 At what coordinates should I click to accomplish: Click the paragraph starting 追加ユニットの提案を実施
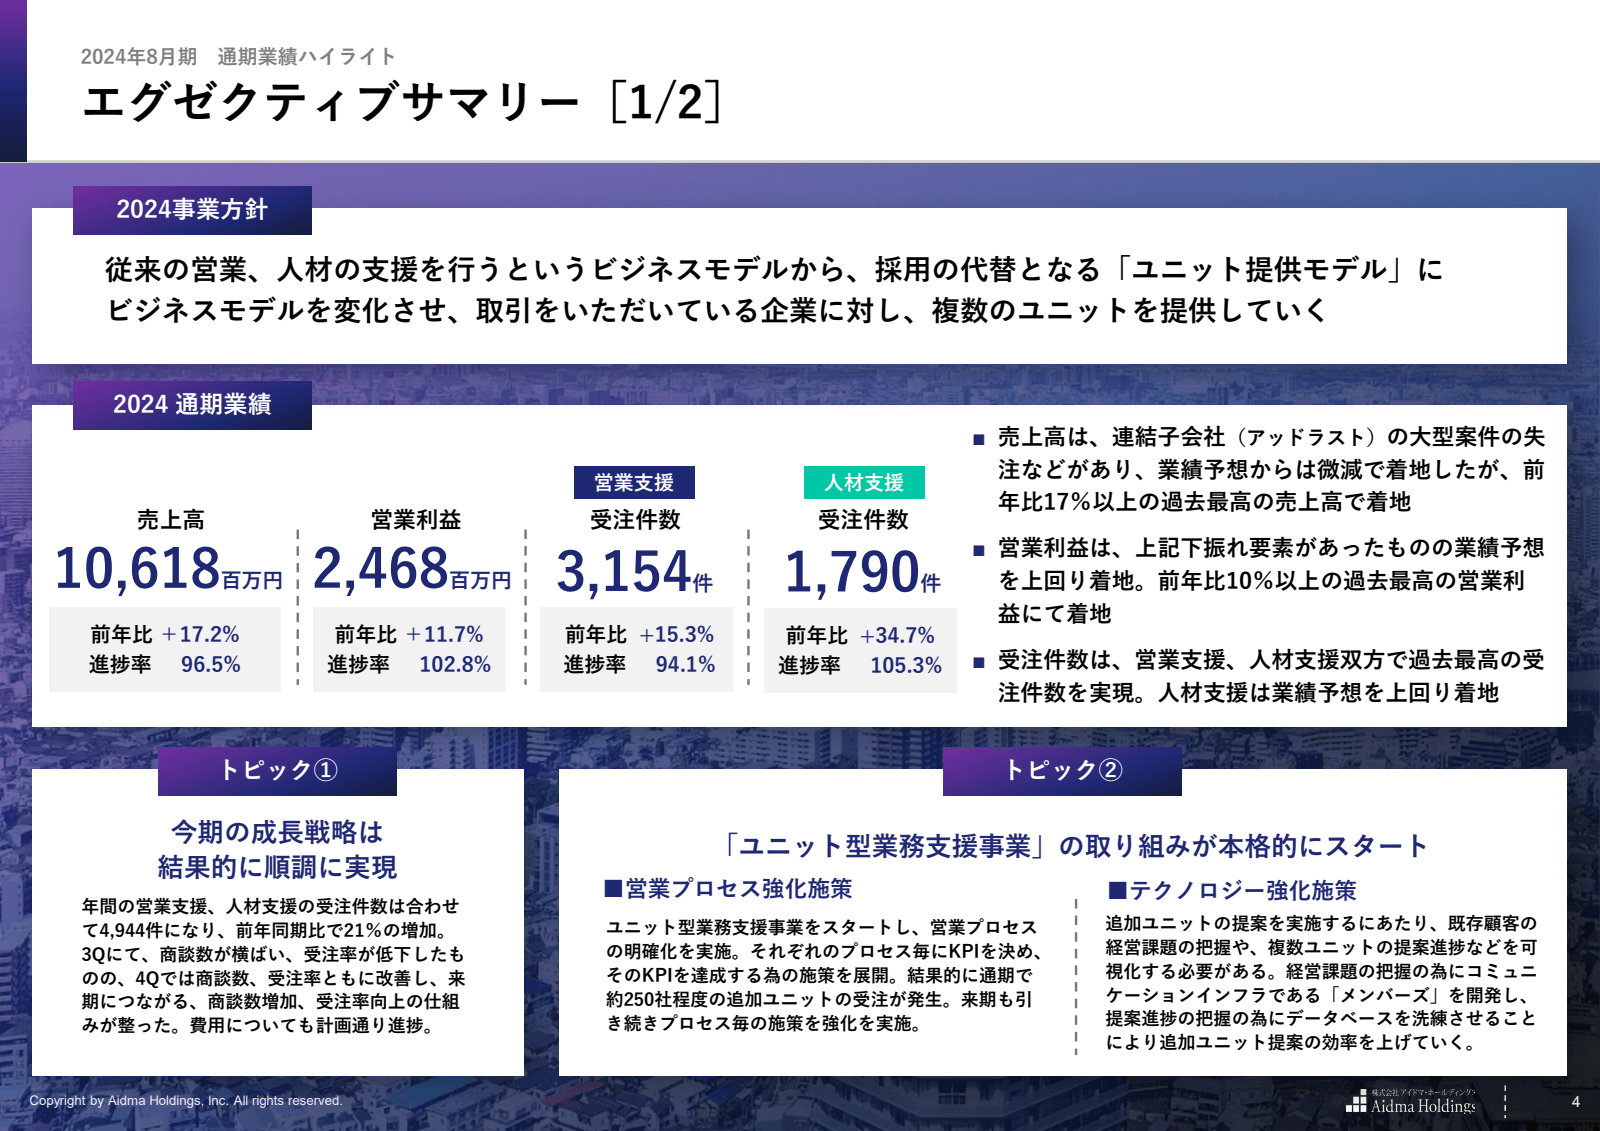(x=1322, y=983)
